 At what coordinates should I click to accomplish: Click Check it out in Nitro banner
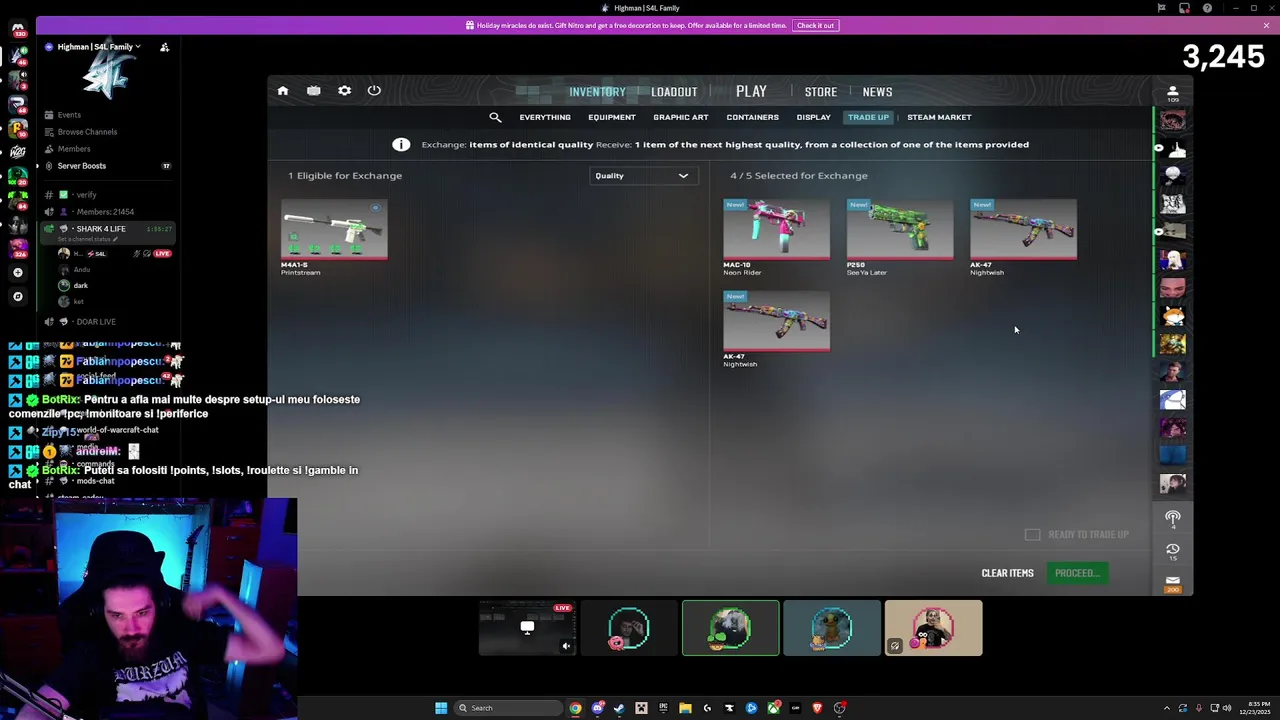click(815, 25)
